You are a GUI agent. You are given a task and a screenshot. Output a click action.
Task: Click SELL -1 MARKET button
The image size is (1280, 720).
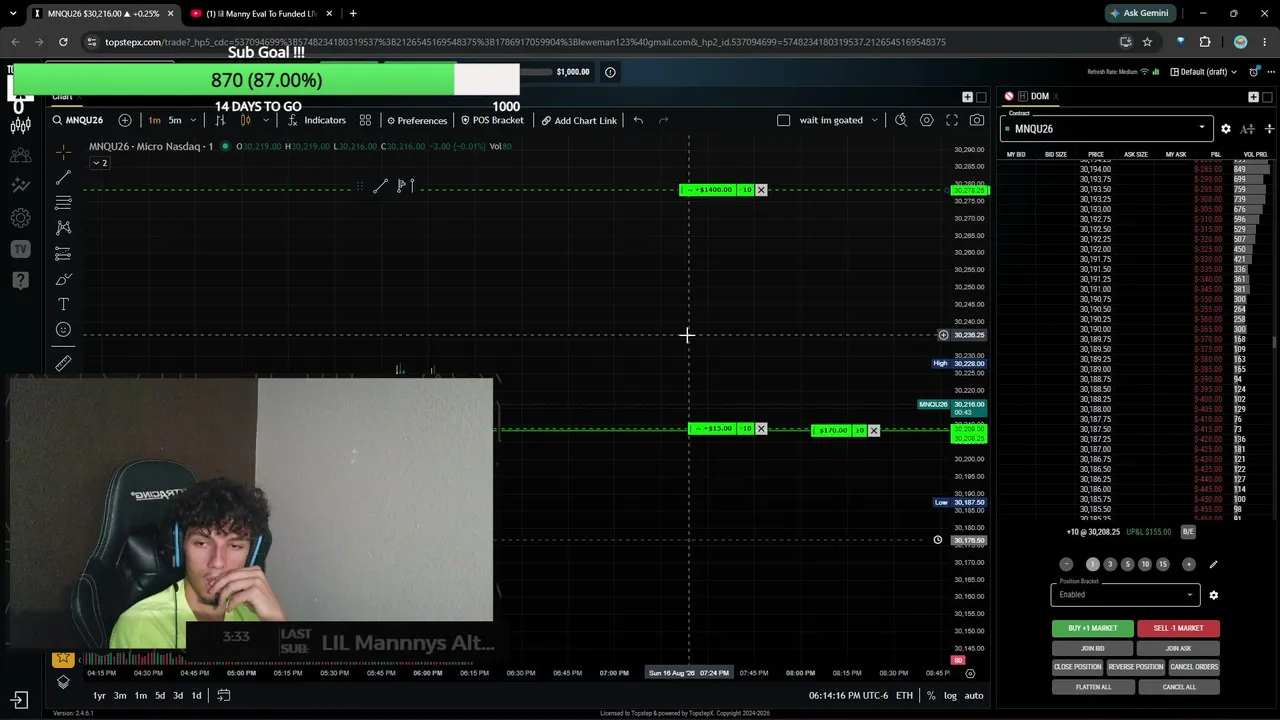pos(1178,628)
